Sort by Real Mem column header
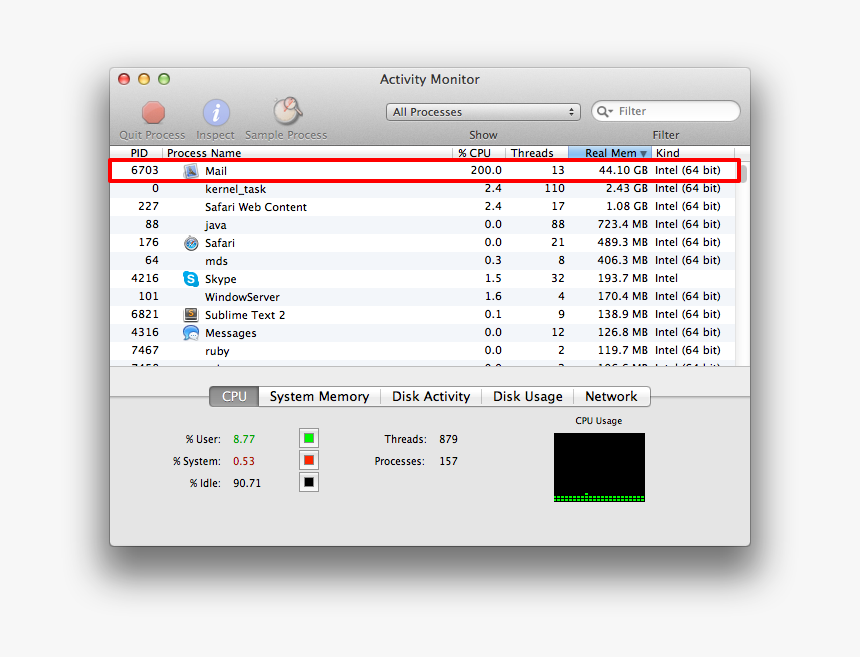This screenshot has height=657, width=860. pyautogui.click(x=610, y=153)
